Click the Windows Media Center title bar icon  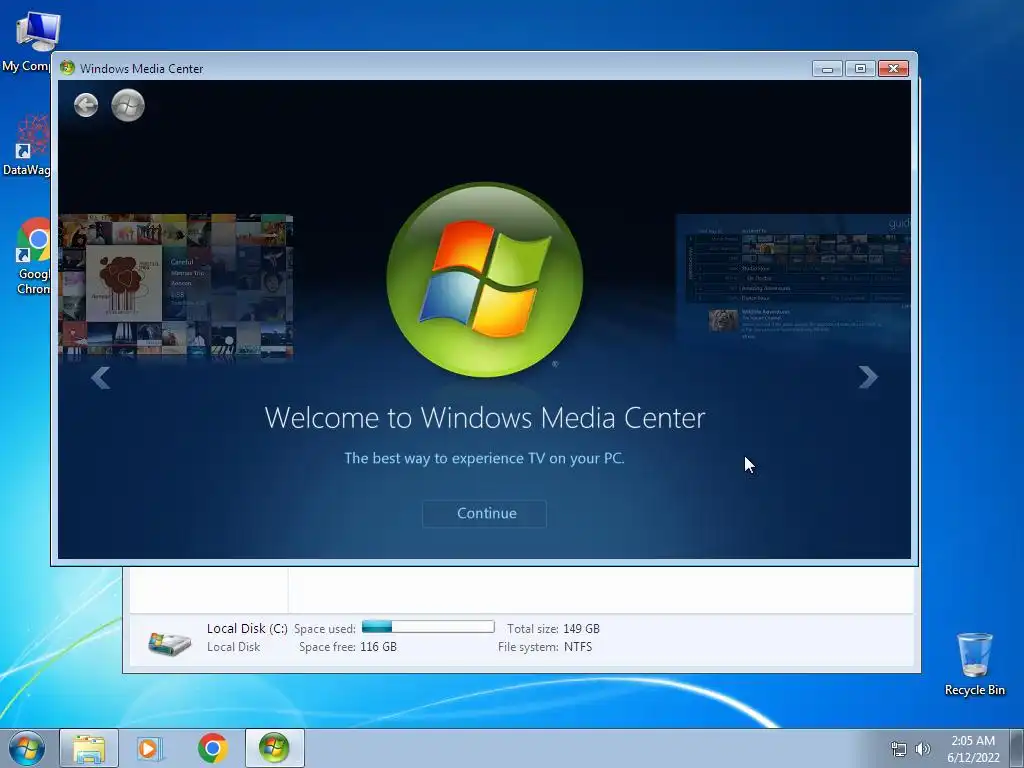(67, 68)
